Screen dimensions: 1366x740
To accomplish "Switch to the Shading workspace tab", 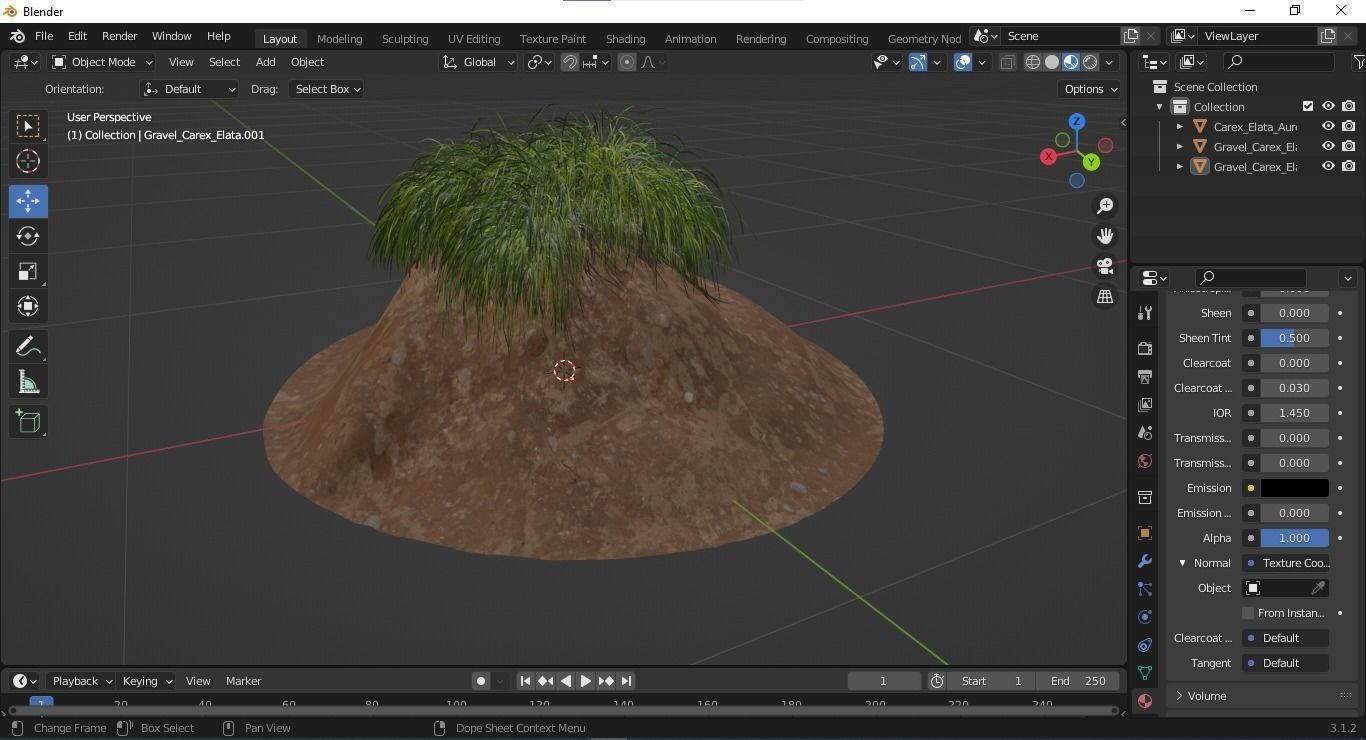I will (625, 38).
